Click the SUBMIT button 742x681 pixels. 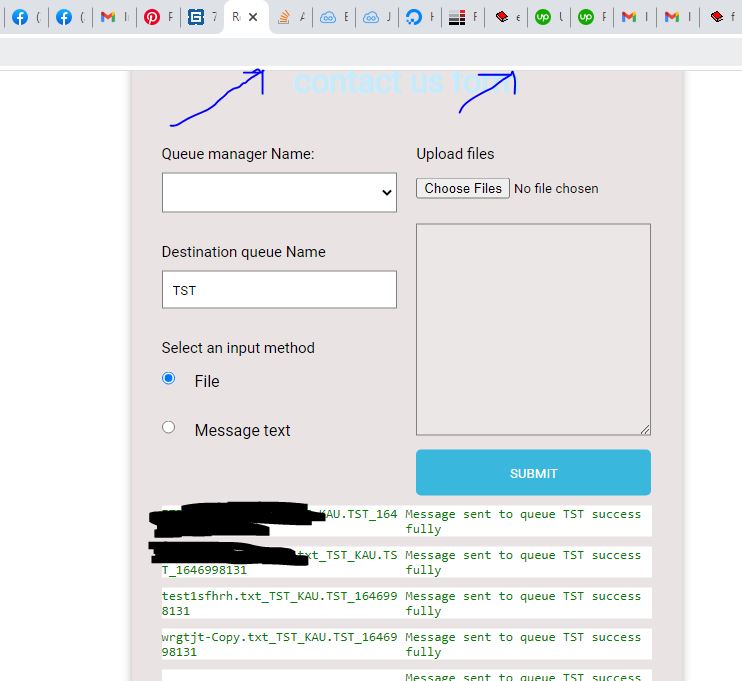click(533, 473)
